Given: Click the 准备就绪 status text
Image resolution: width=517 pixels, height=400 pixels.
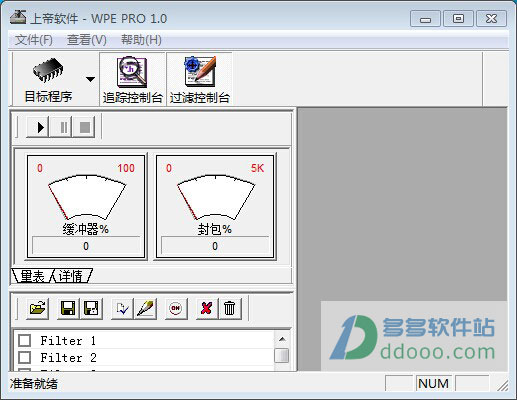Looking at the screenshot, I should coord(33,384).
